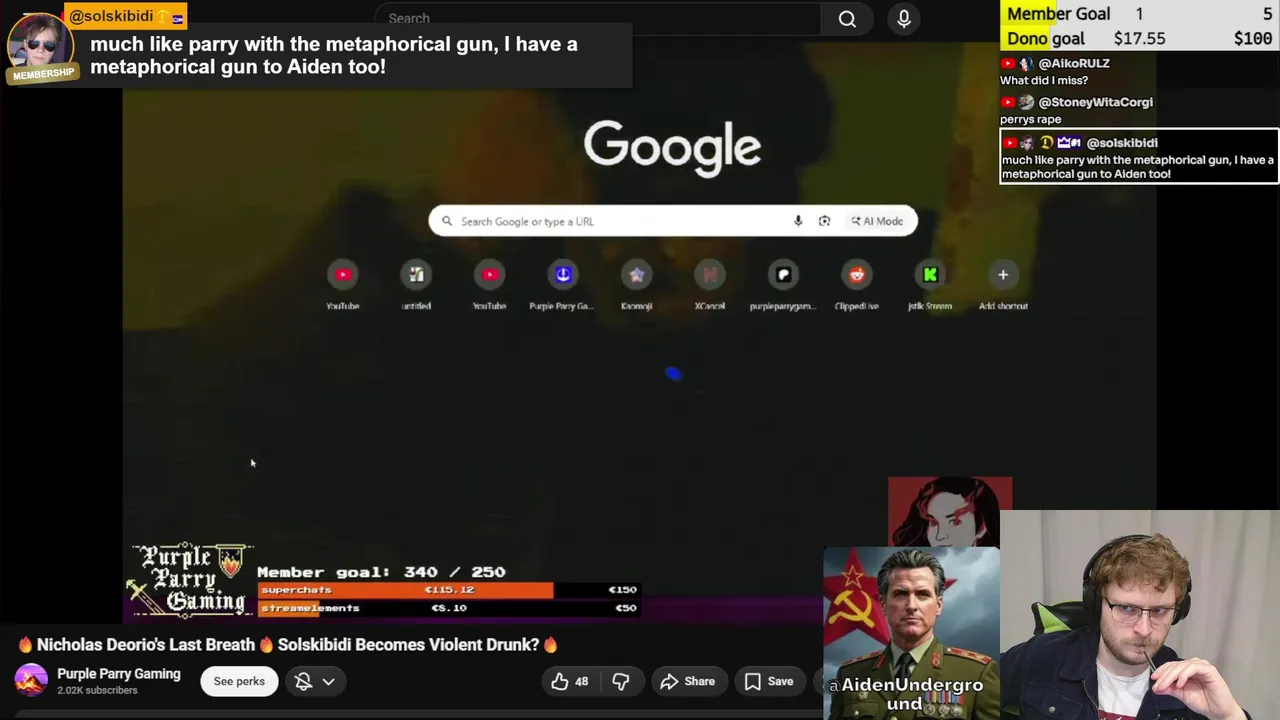Open YouTube shortcut beside Purple Parry Ga
This screenshot has width=1280, height=720.
pos(489,285)
